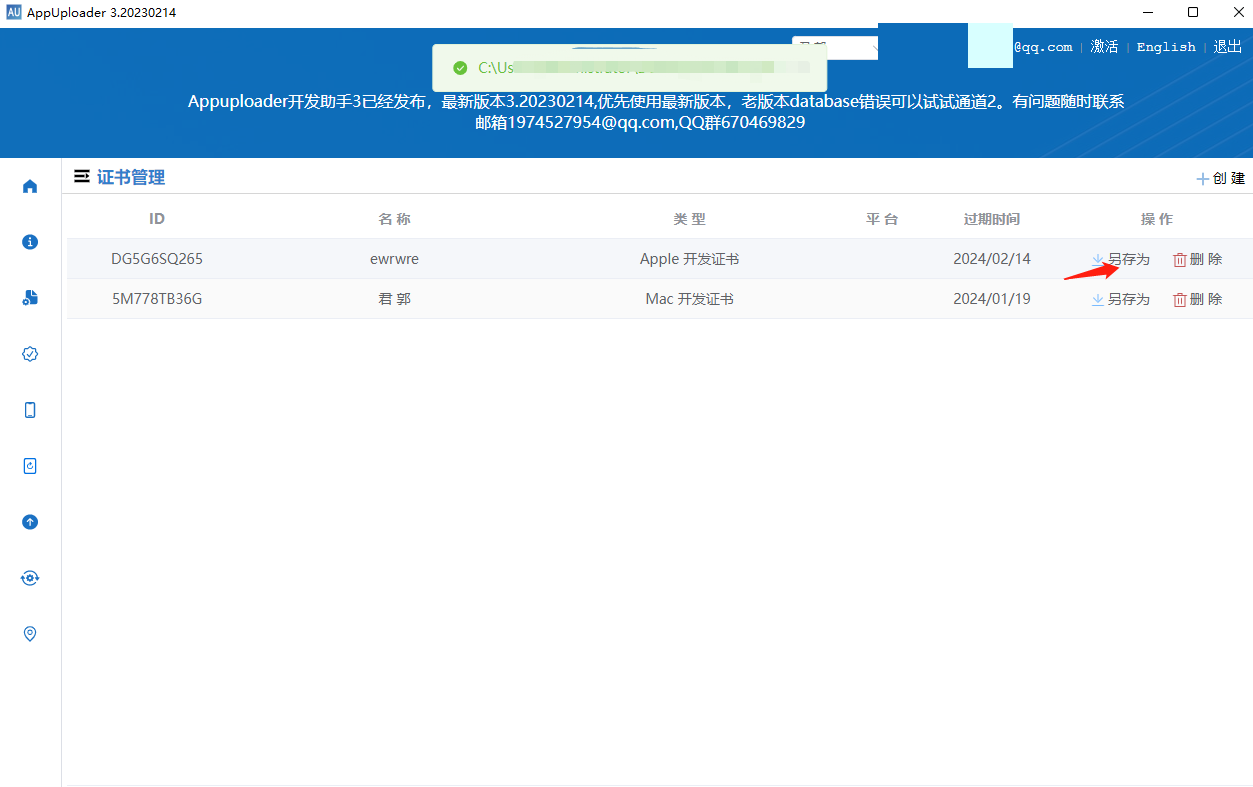Click the AppUploader title bar icon
This screenshot has width=1253, height=787.
click(x=14, y=12)
